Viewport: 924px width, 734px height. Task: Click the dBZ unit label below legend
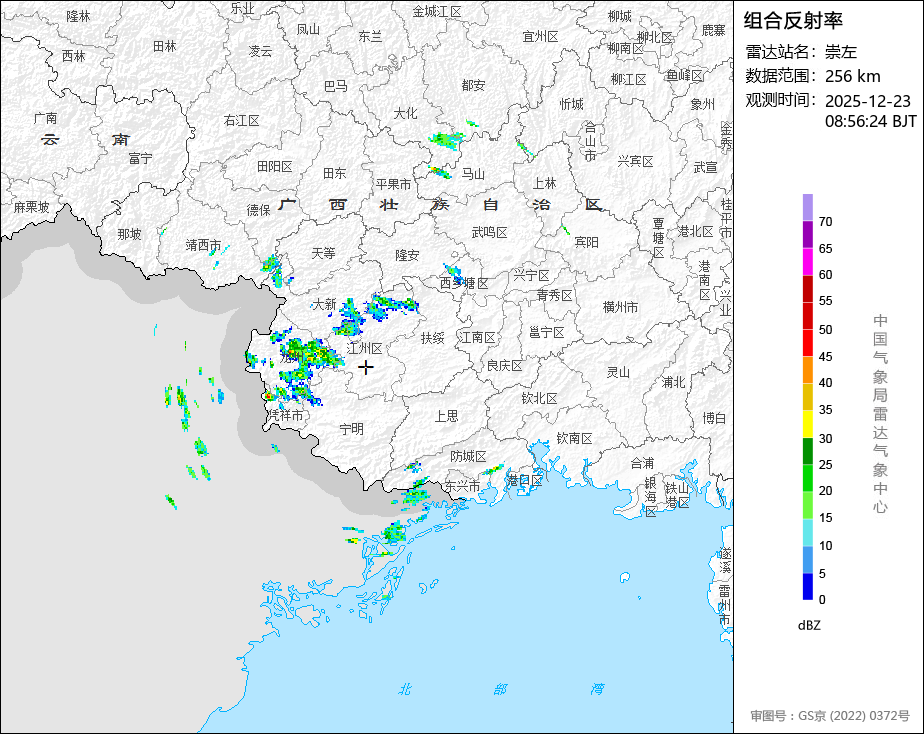tap(810, 625)
